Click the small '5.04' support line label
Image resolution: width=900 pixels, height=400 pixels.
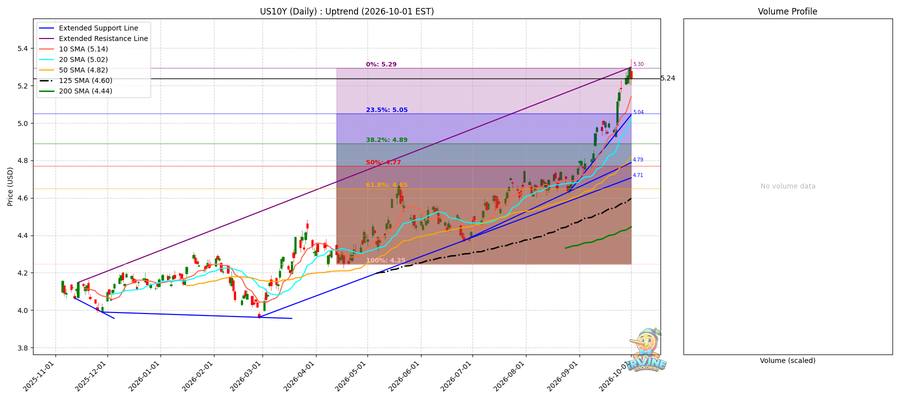pyautogui.click(x=638, y=112)
